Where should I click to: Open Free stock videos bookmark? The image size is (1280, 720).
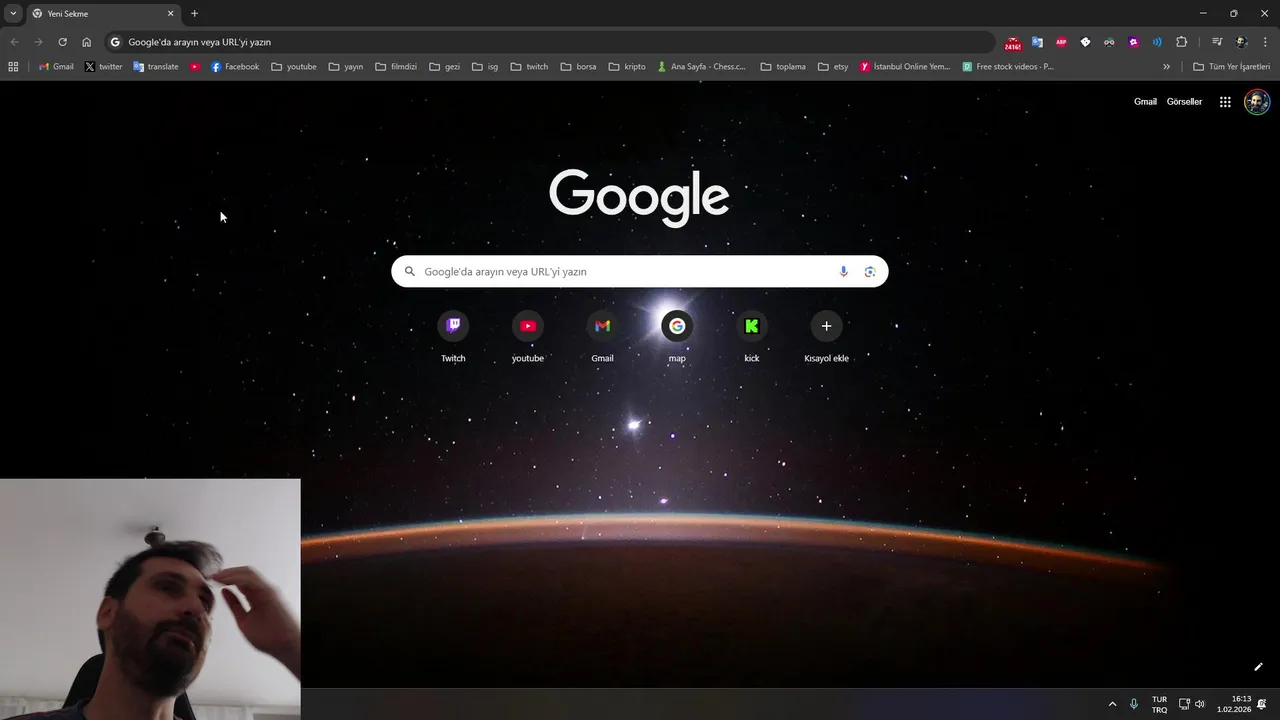1008,67
